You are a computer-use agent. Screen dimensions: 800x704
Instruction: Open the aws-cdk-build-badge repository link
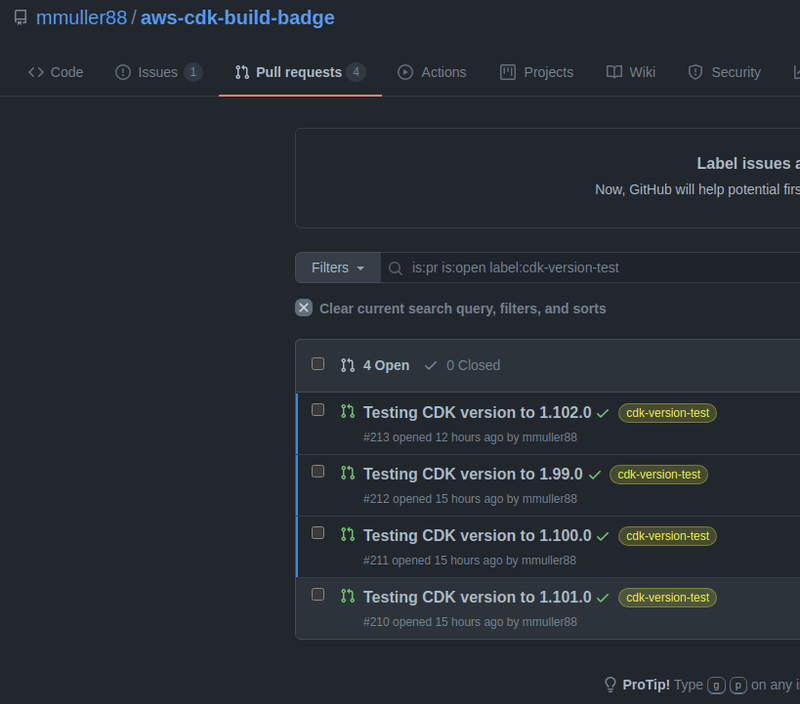tap(238, 18)
